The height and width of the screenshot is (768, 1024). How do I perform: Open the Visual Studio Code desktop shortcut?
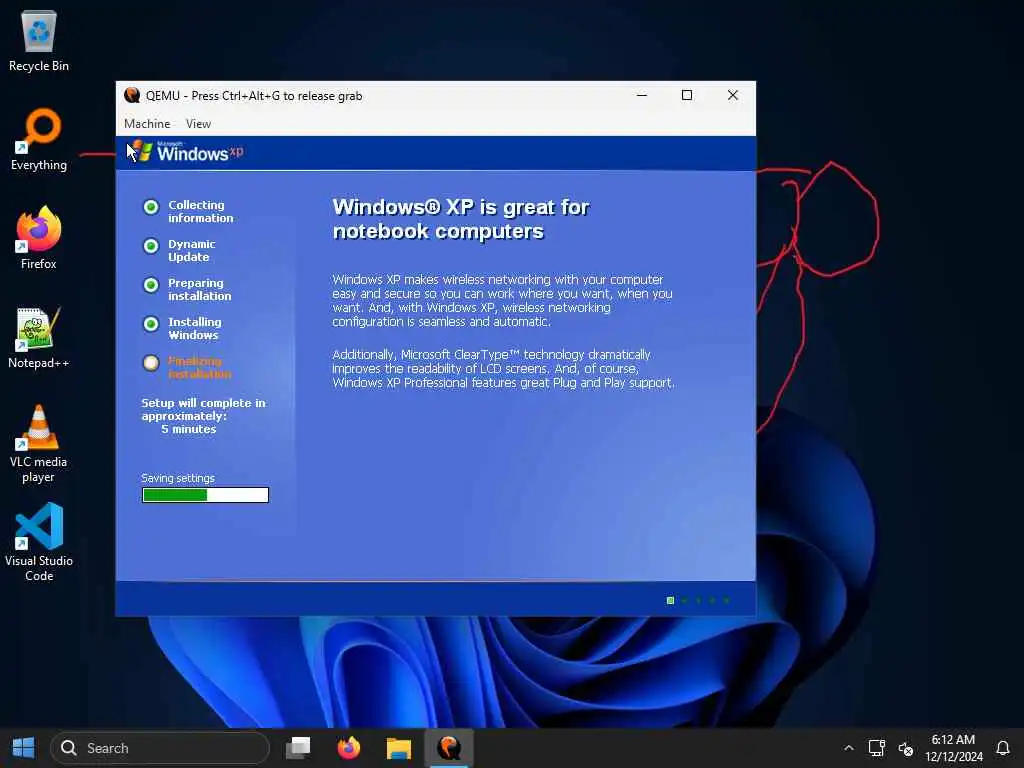coord(39,541)
